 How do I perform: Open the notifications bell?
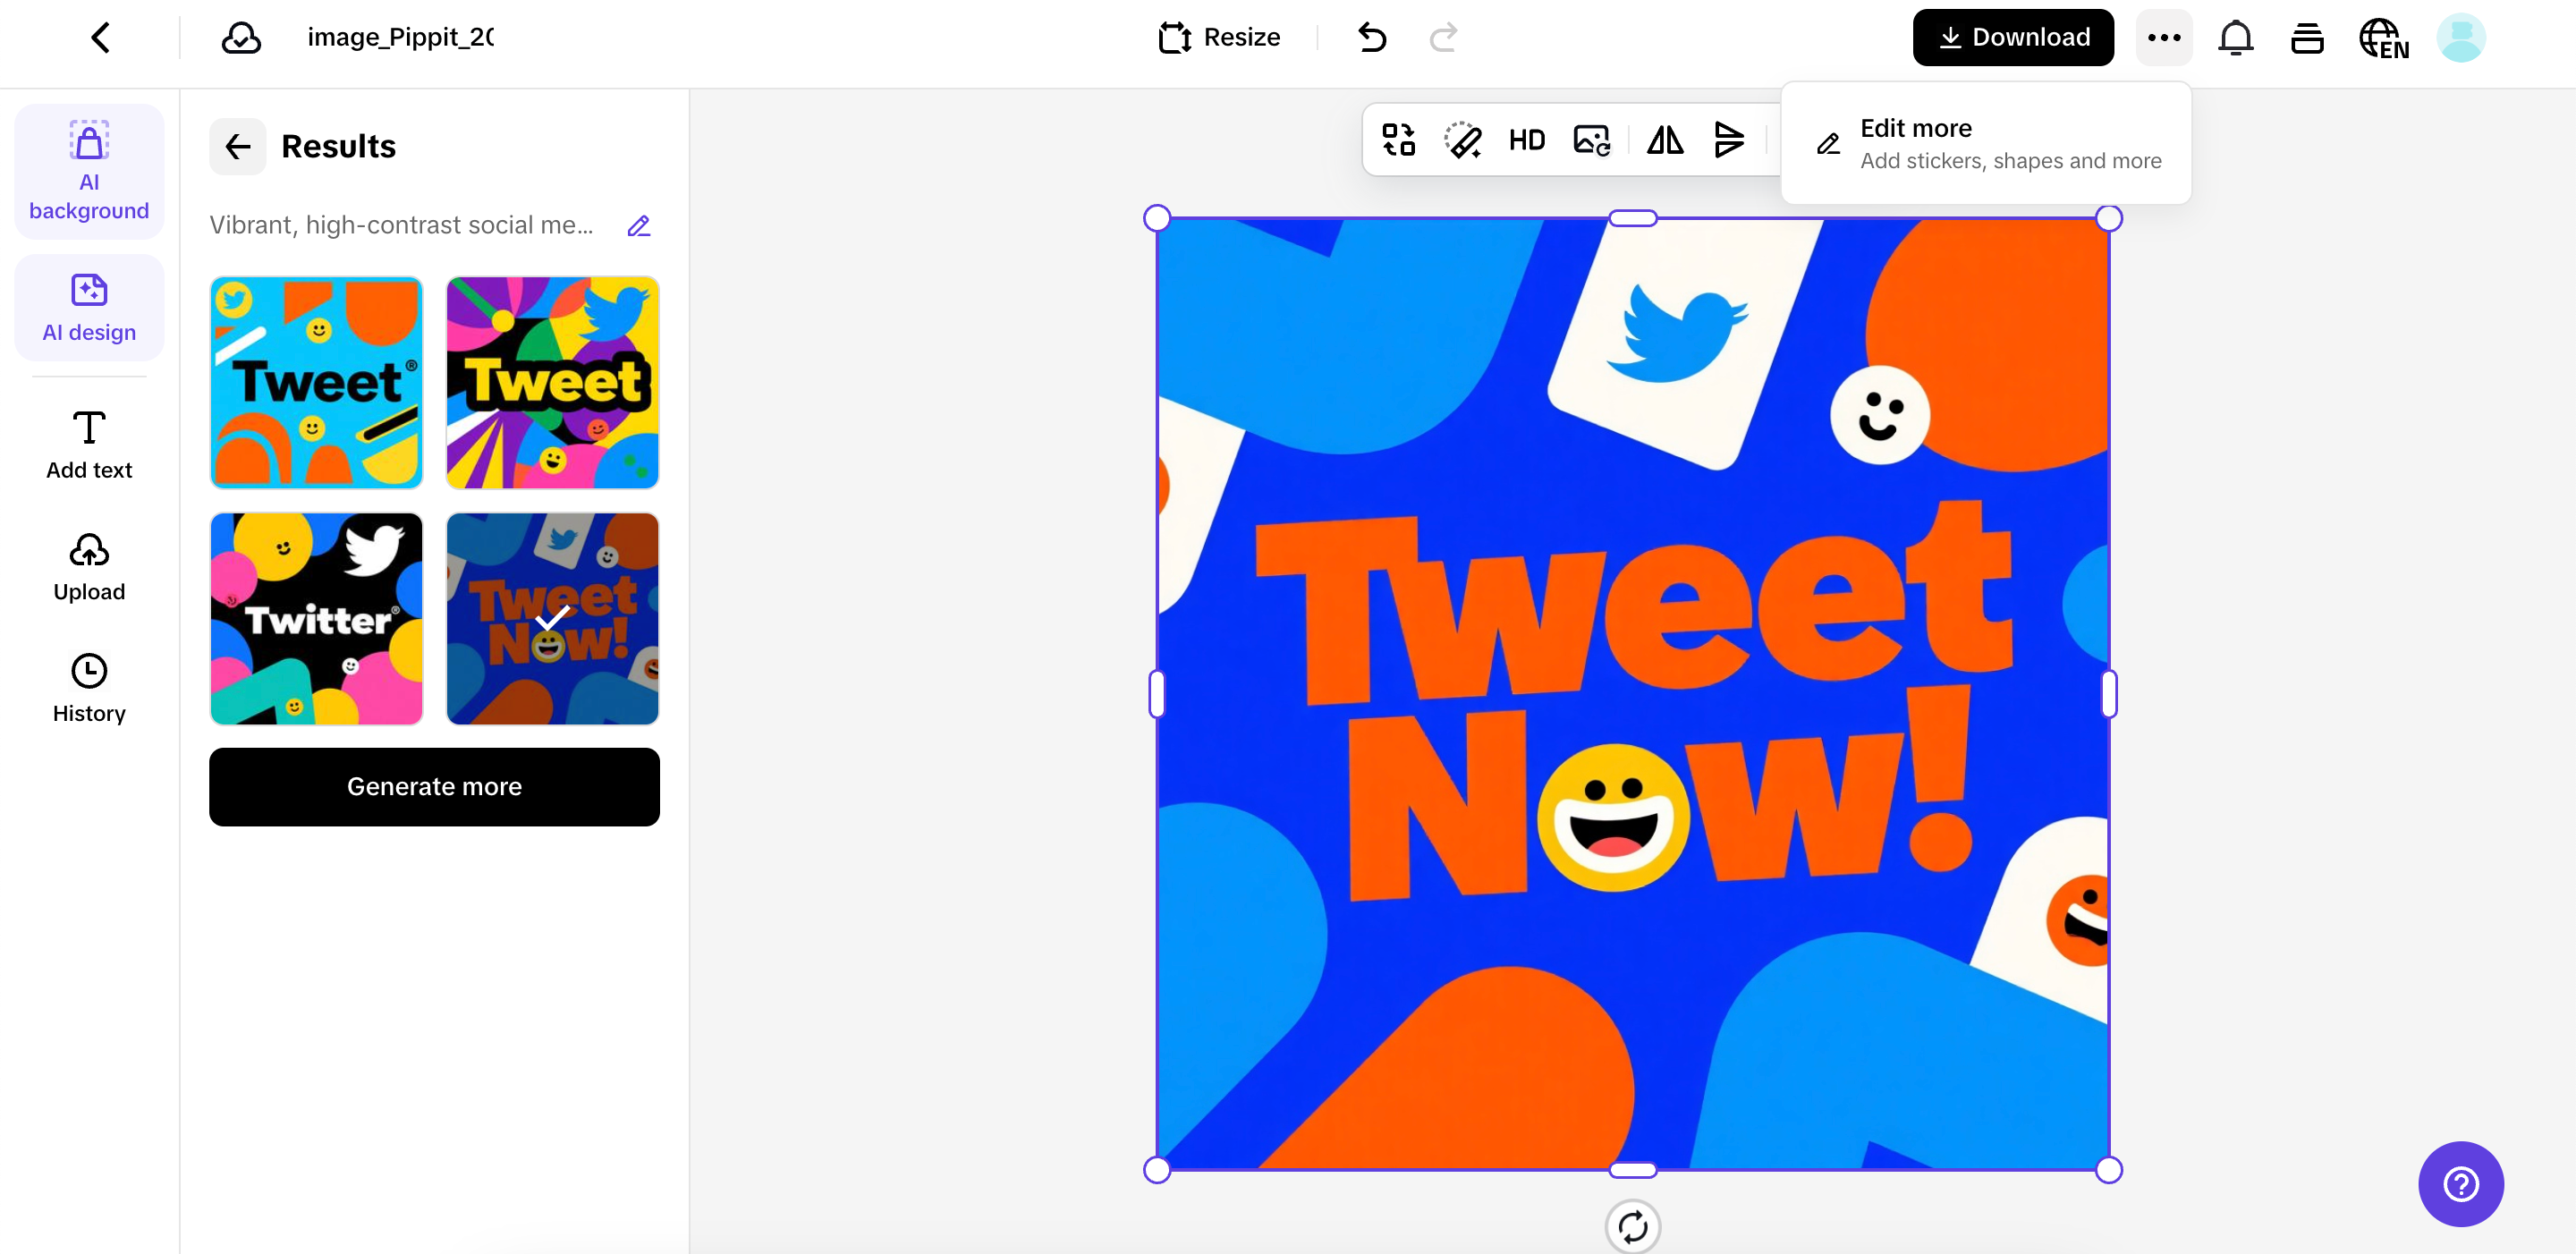(x=2235, y=38)
